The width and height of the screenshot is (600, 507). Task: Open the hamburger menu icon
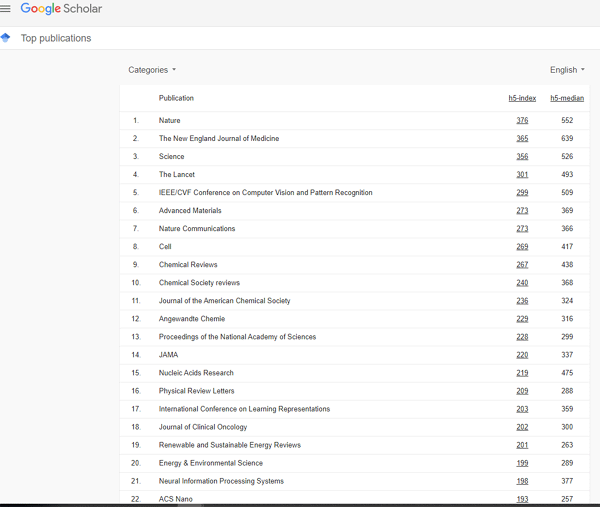coord(7,9)
